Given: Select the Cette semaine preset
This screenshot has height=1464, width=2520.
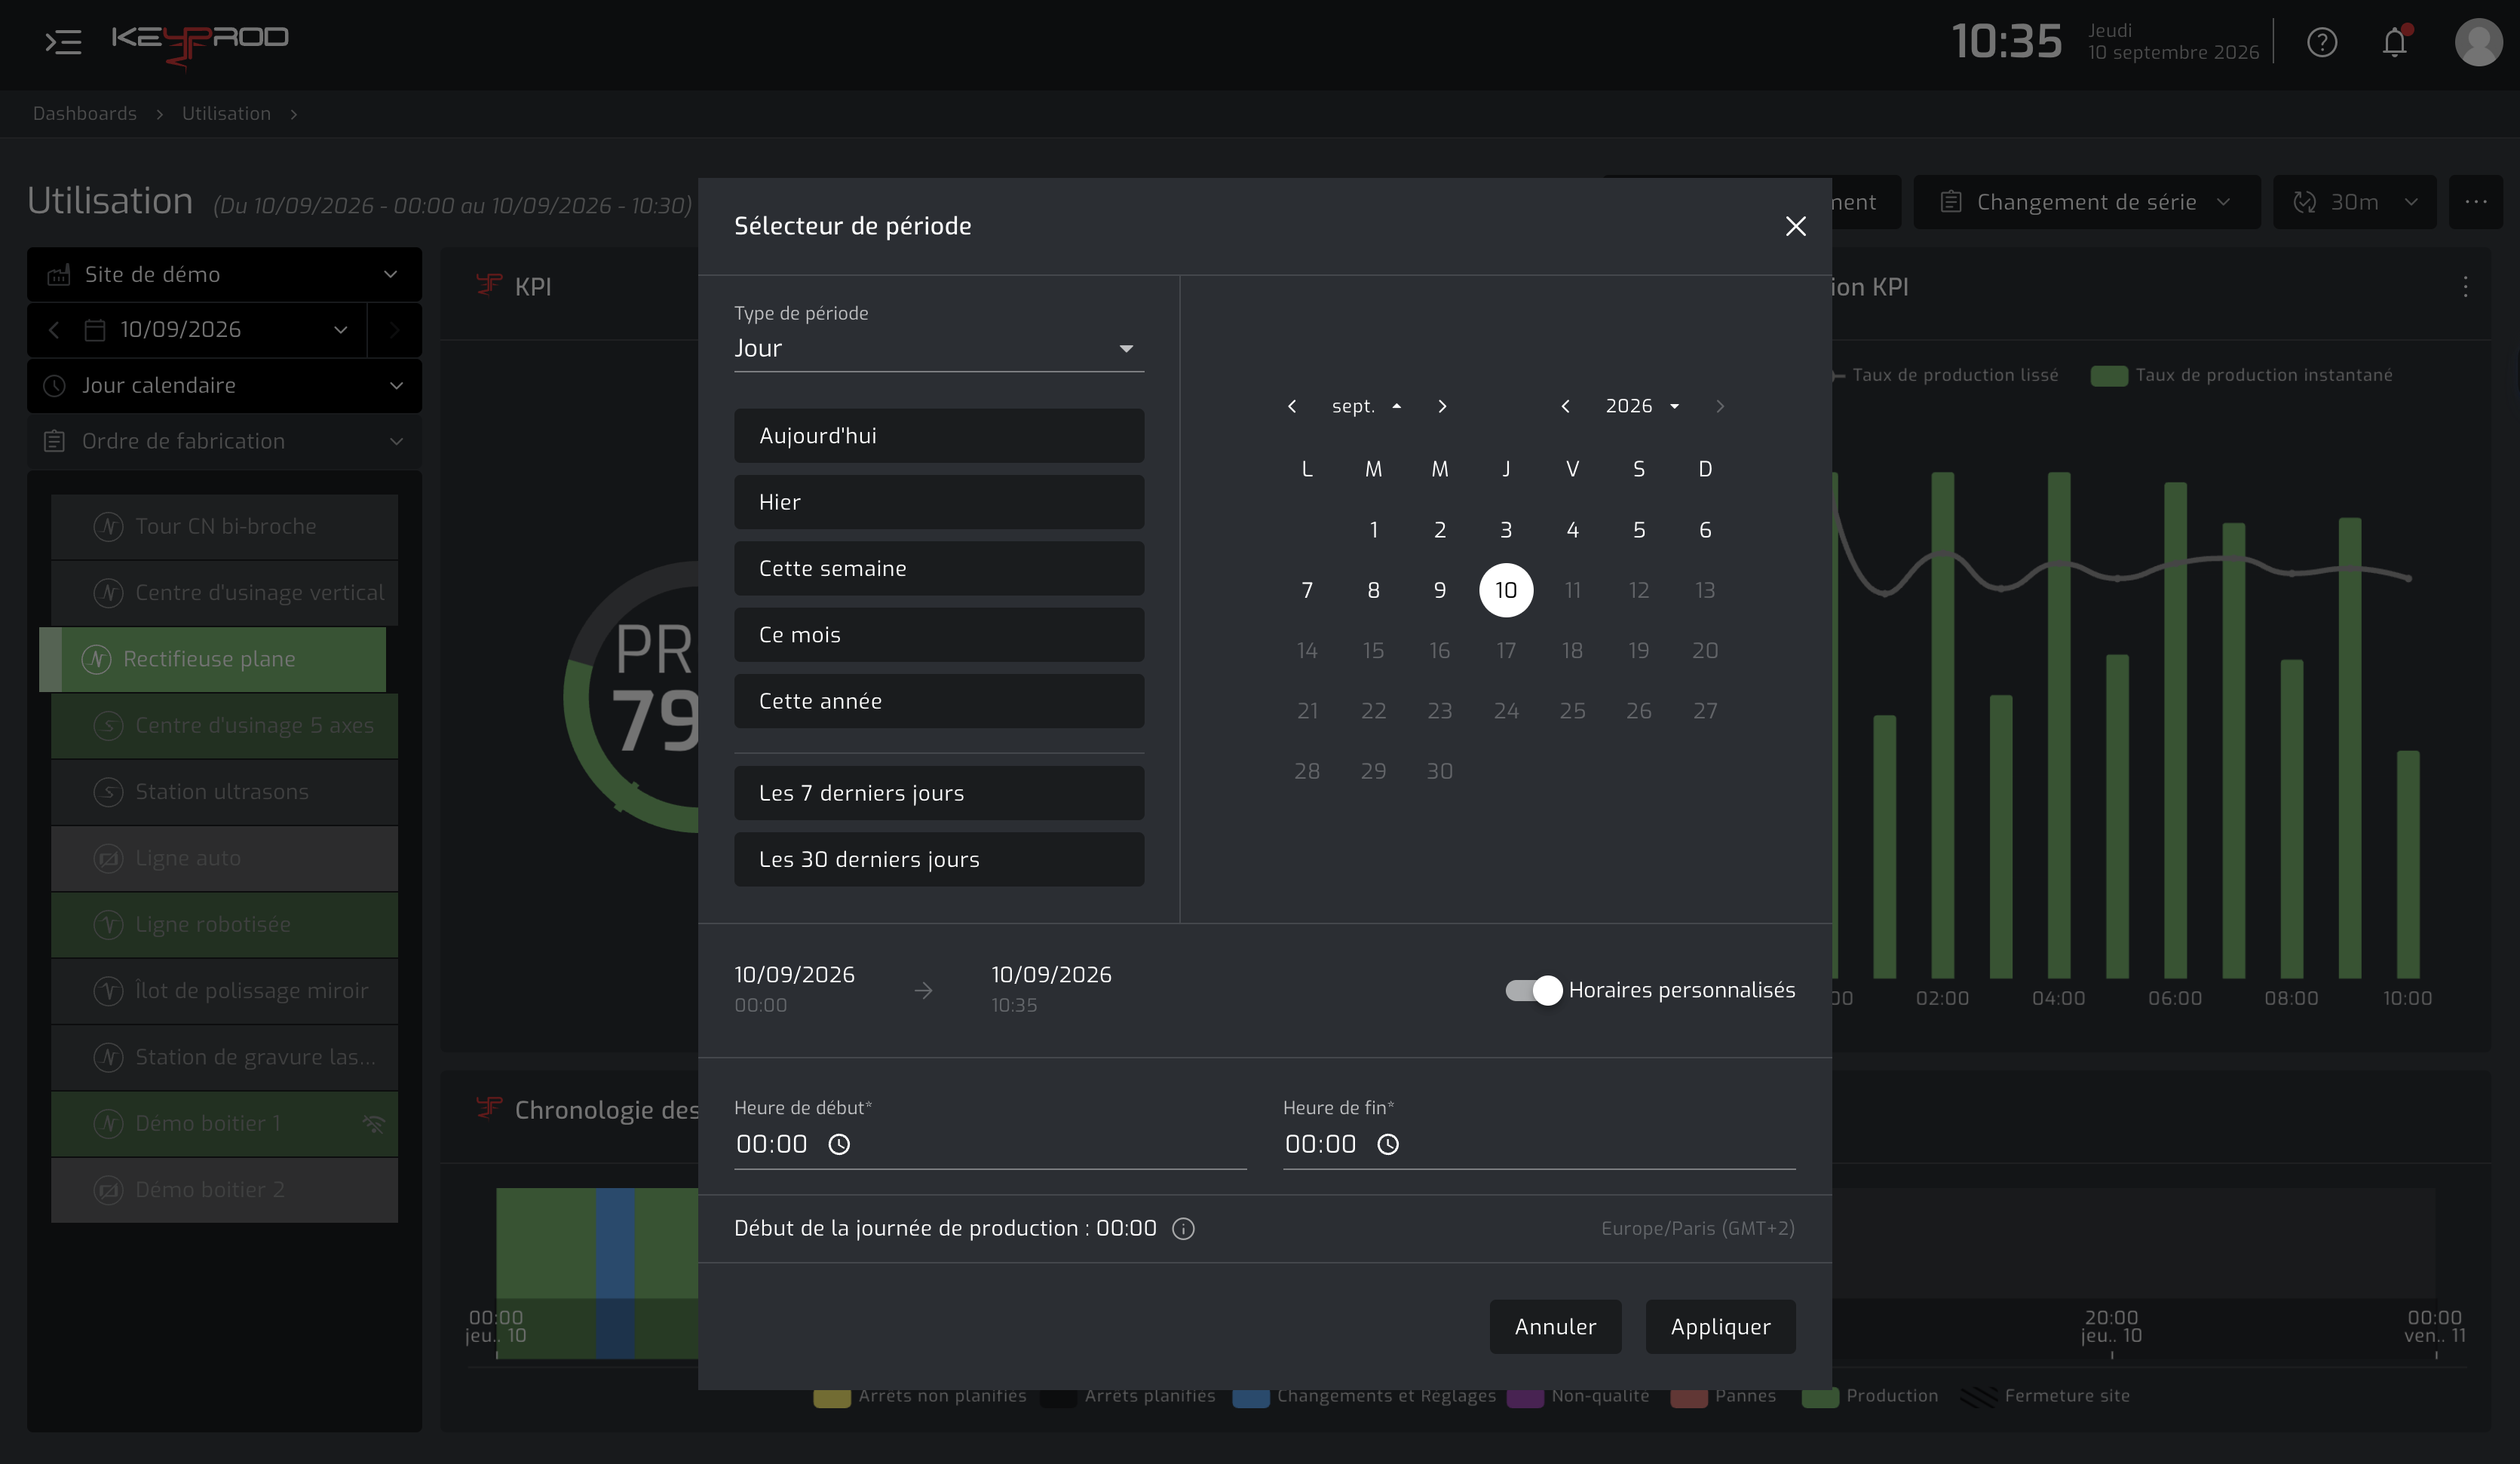Looking at the screenshot, I should click(x=938, y=568).
